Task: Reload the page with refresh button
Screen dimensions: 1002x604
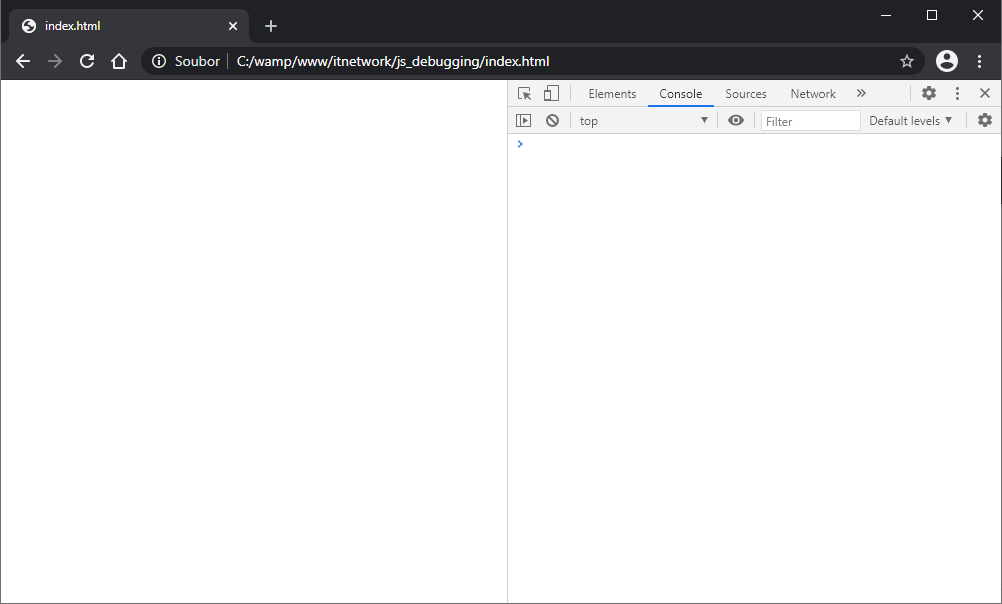Action: 87,61
